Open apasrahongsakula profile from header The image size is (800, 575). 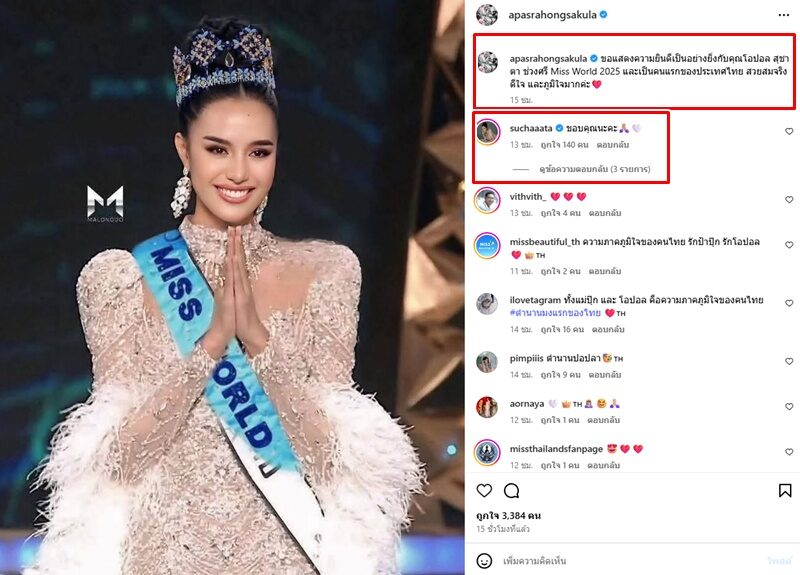coord(552,15)
